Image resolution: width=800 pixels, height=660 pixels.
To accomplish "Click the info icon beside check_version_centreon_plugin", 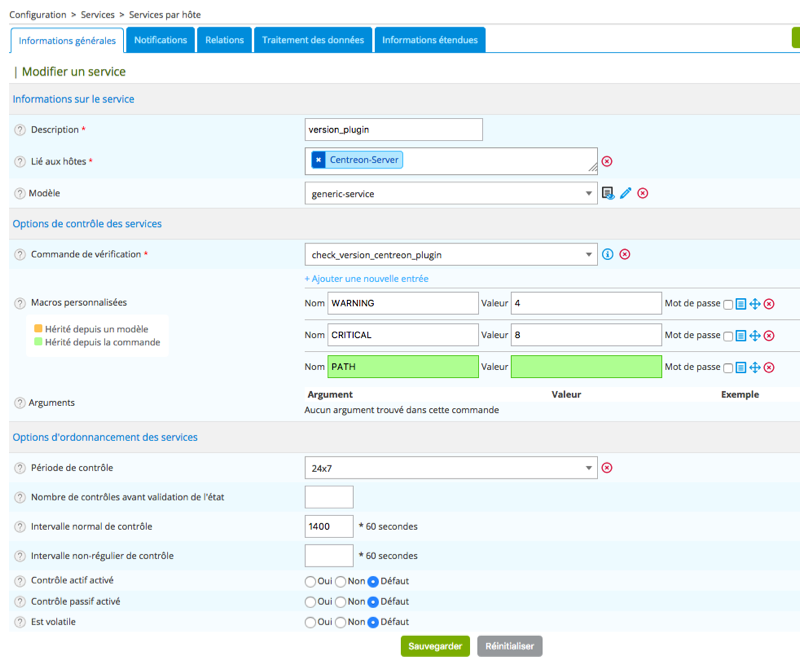I will (607, 255).
